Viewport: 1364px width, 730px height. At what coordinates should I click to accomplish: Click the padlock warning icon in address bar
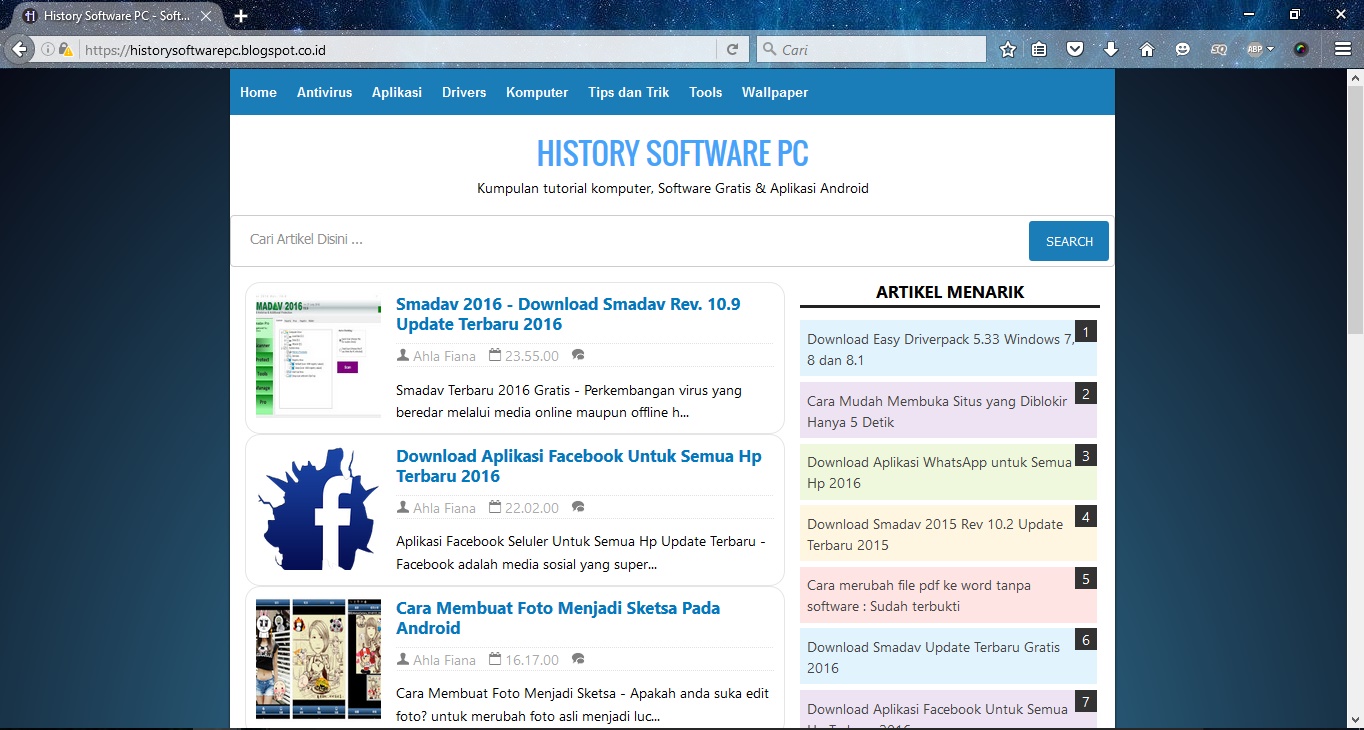[x=65, y=49]
